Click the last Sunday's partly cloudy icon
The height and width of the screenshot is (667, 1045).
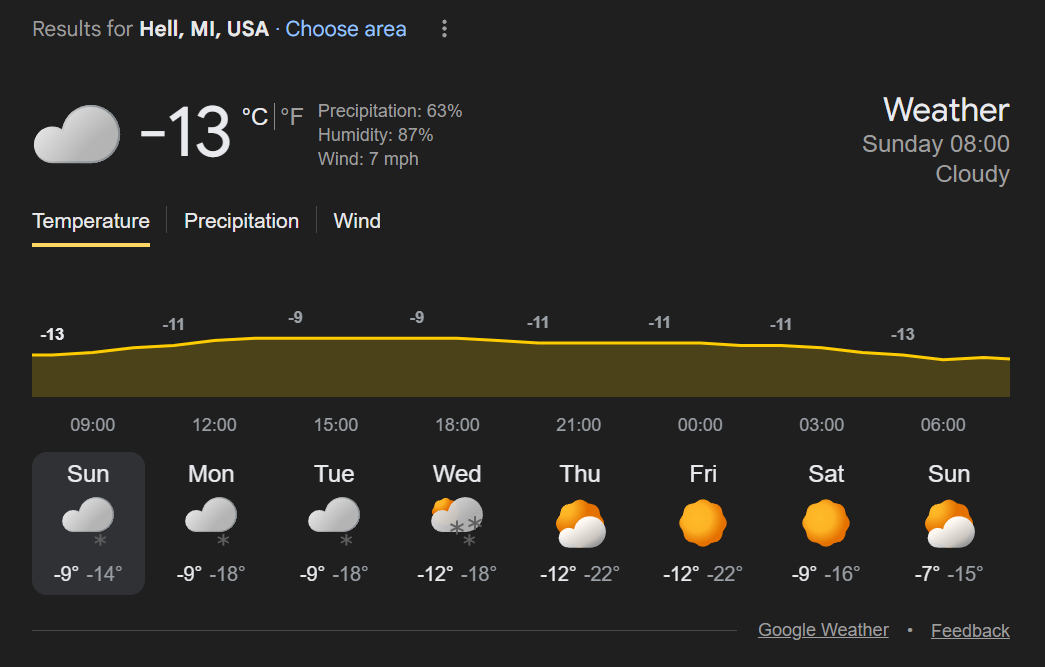pos(949,524)
